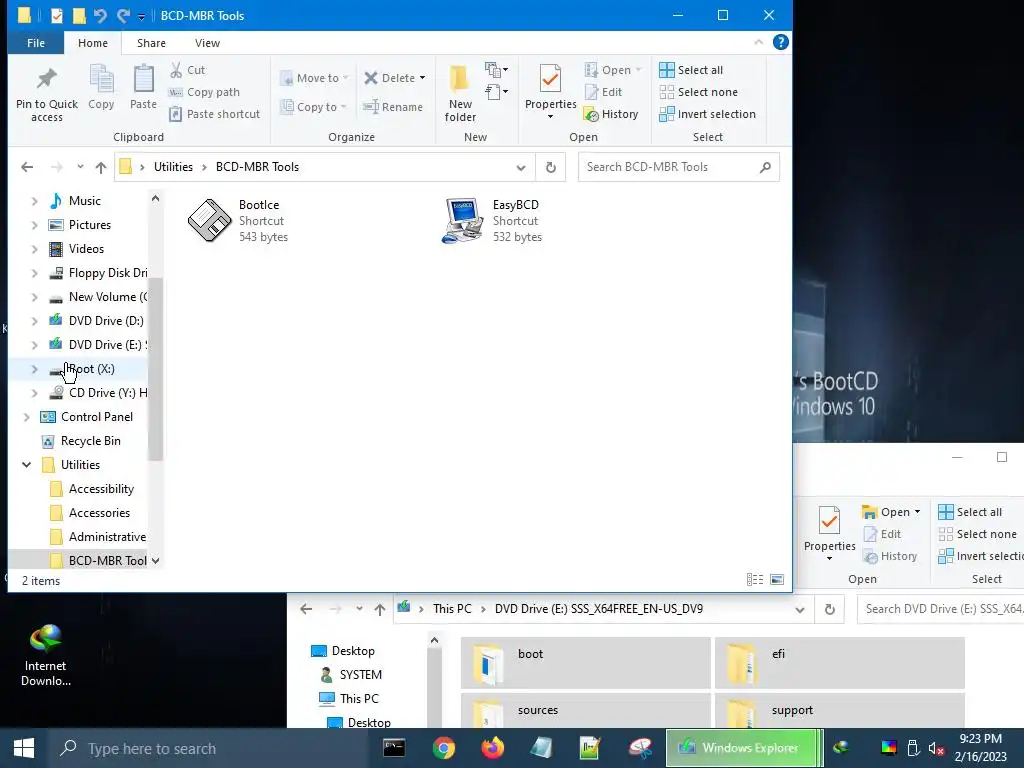Switch to large icons view in status bar
The height and width of the screenshot is (768, 1024).
[777, 579]
